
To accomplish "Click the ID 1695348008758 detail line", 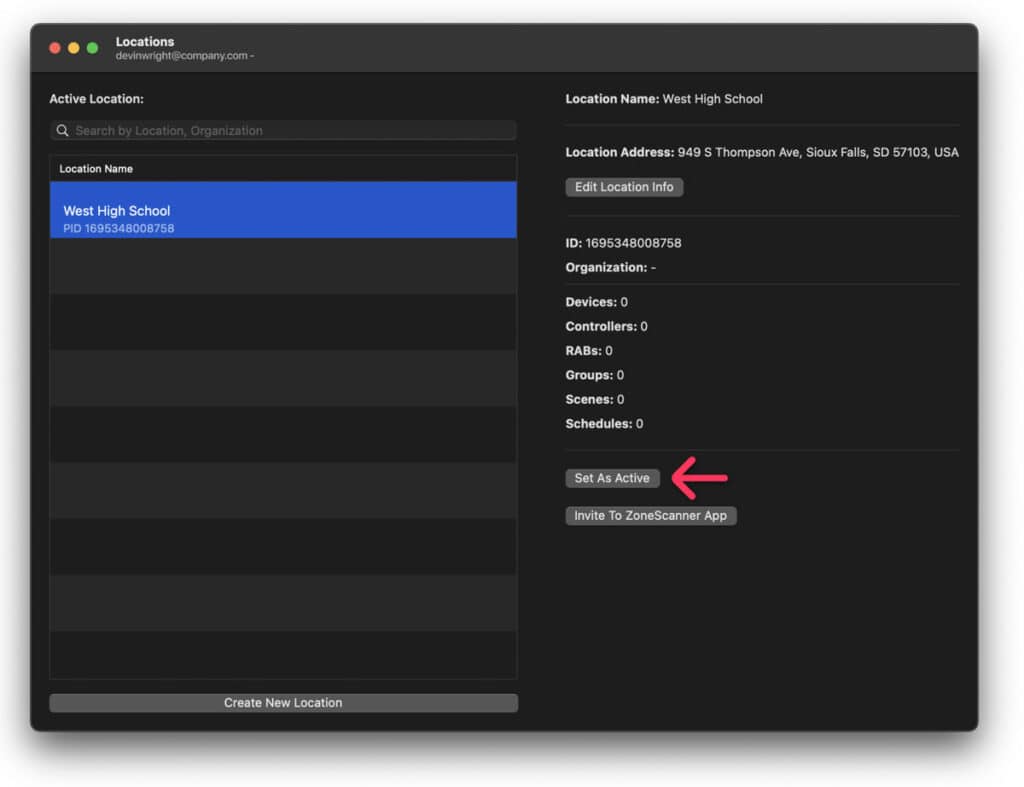I will tap(623, 243).
